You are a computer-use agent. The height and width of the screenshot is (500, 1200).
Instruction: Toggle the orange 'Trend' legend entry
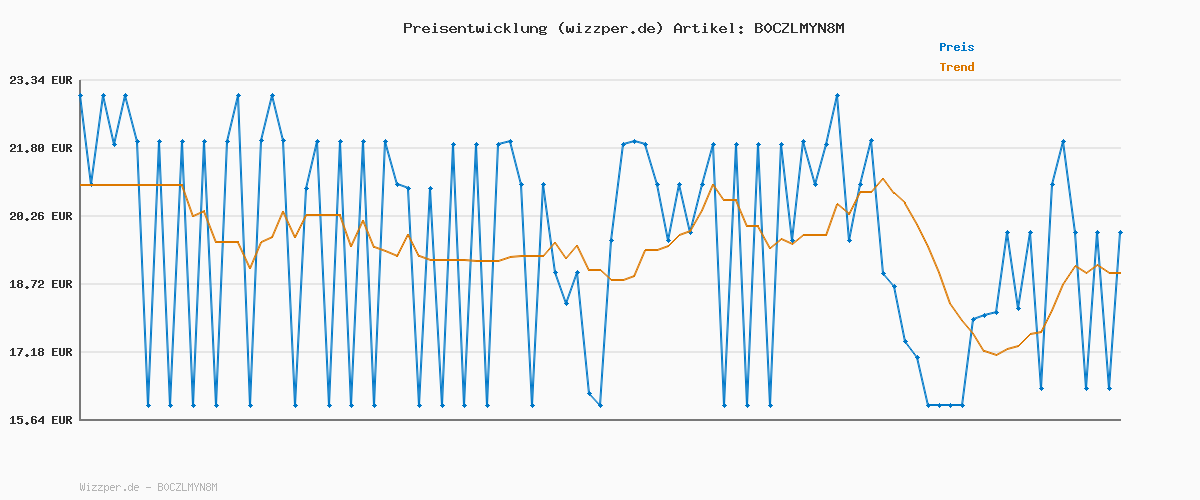[x=956, y=68]
